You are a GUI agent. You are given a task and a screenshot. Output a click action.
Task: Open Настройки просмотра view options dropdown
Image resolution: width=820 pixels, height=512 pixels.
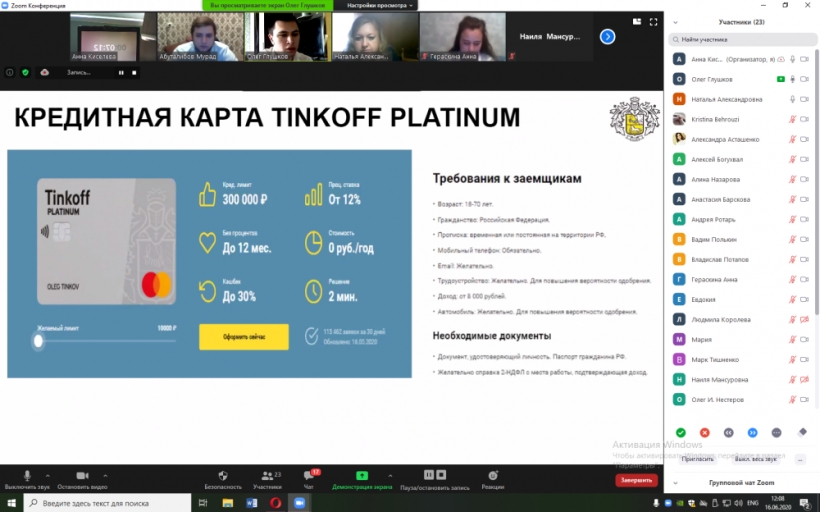(379, 5)
